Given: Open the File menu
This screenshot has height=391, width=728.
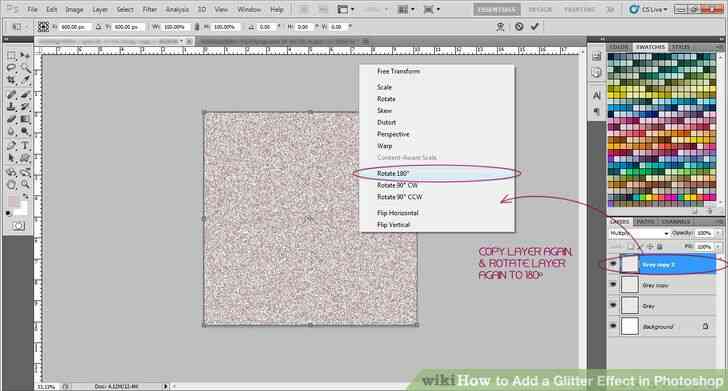Looking at the screenshot, I should pyautogui.click(x=32, y=9).
